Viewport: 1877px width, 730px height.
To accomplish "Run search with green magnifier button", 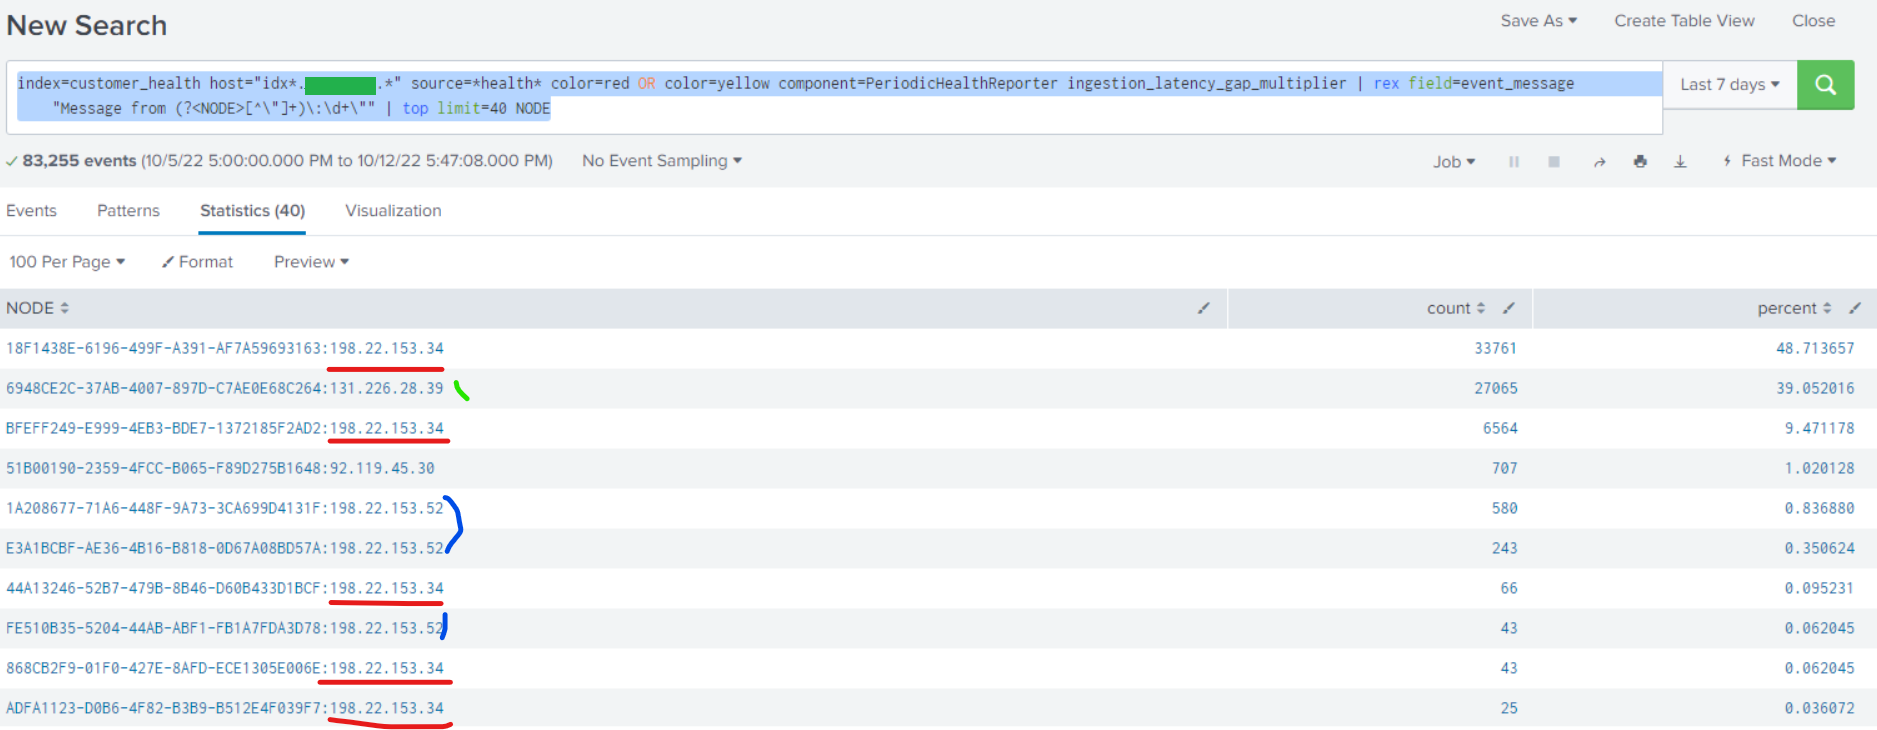I will 1825,85.
